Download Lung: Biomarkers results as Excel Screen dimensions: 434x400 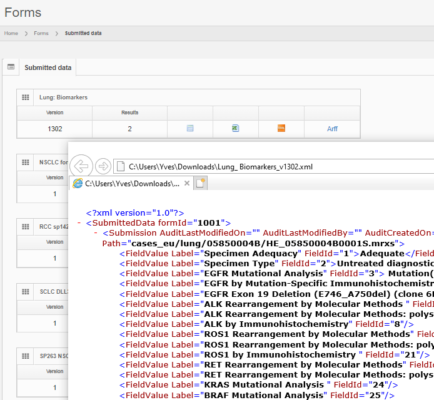tap(235, 128)
